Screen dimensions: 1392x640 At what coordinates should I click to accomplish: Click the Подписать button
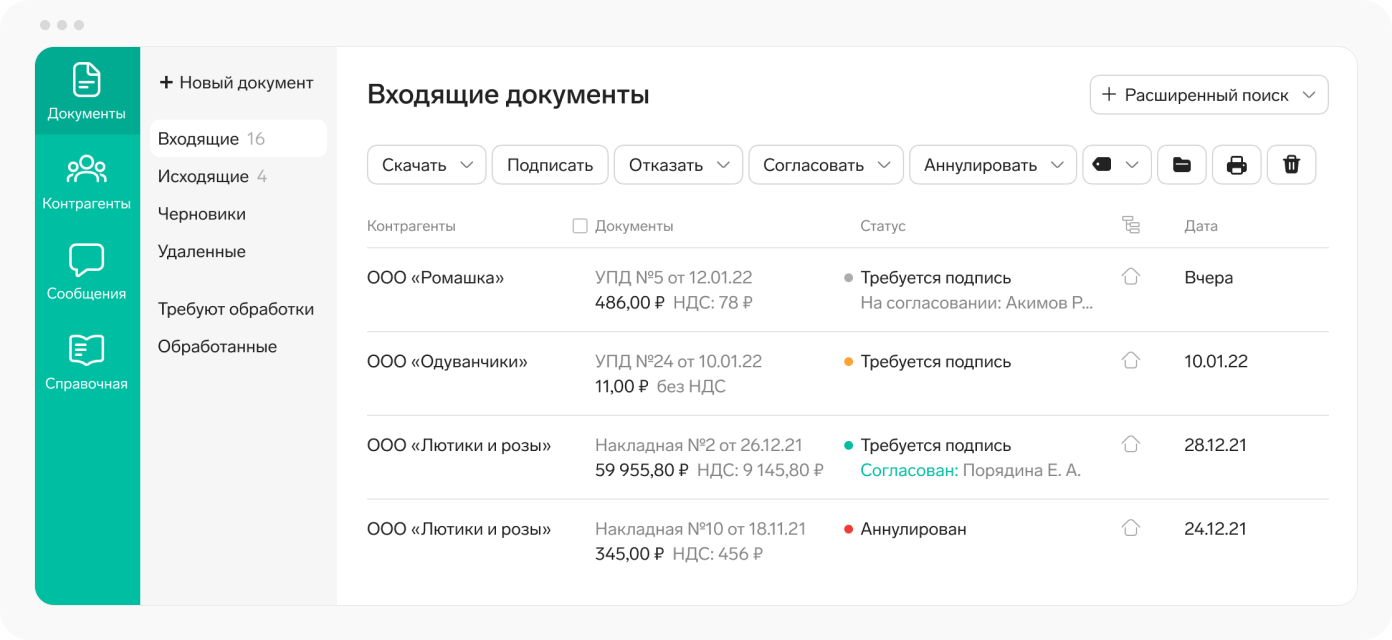tap(550, 165)
